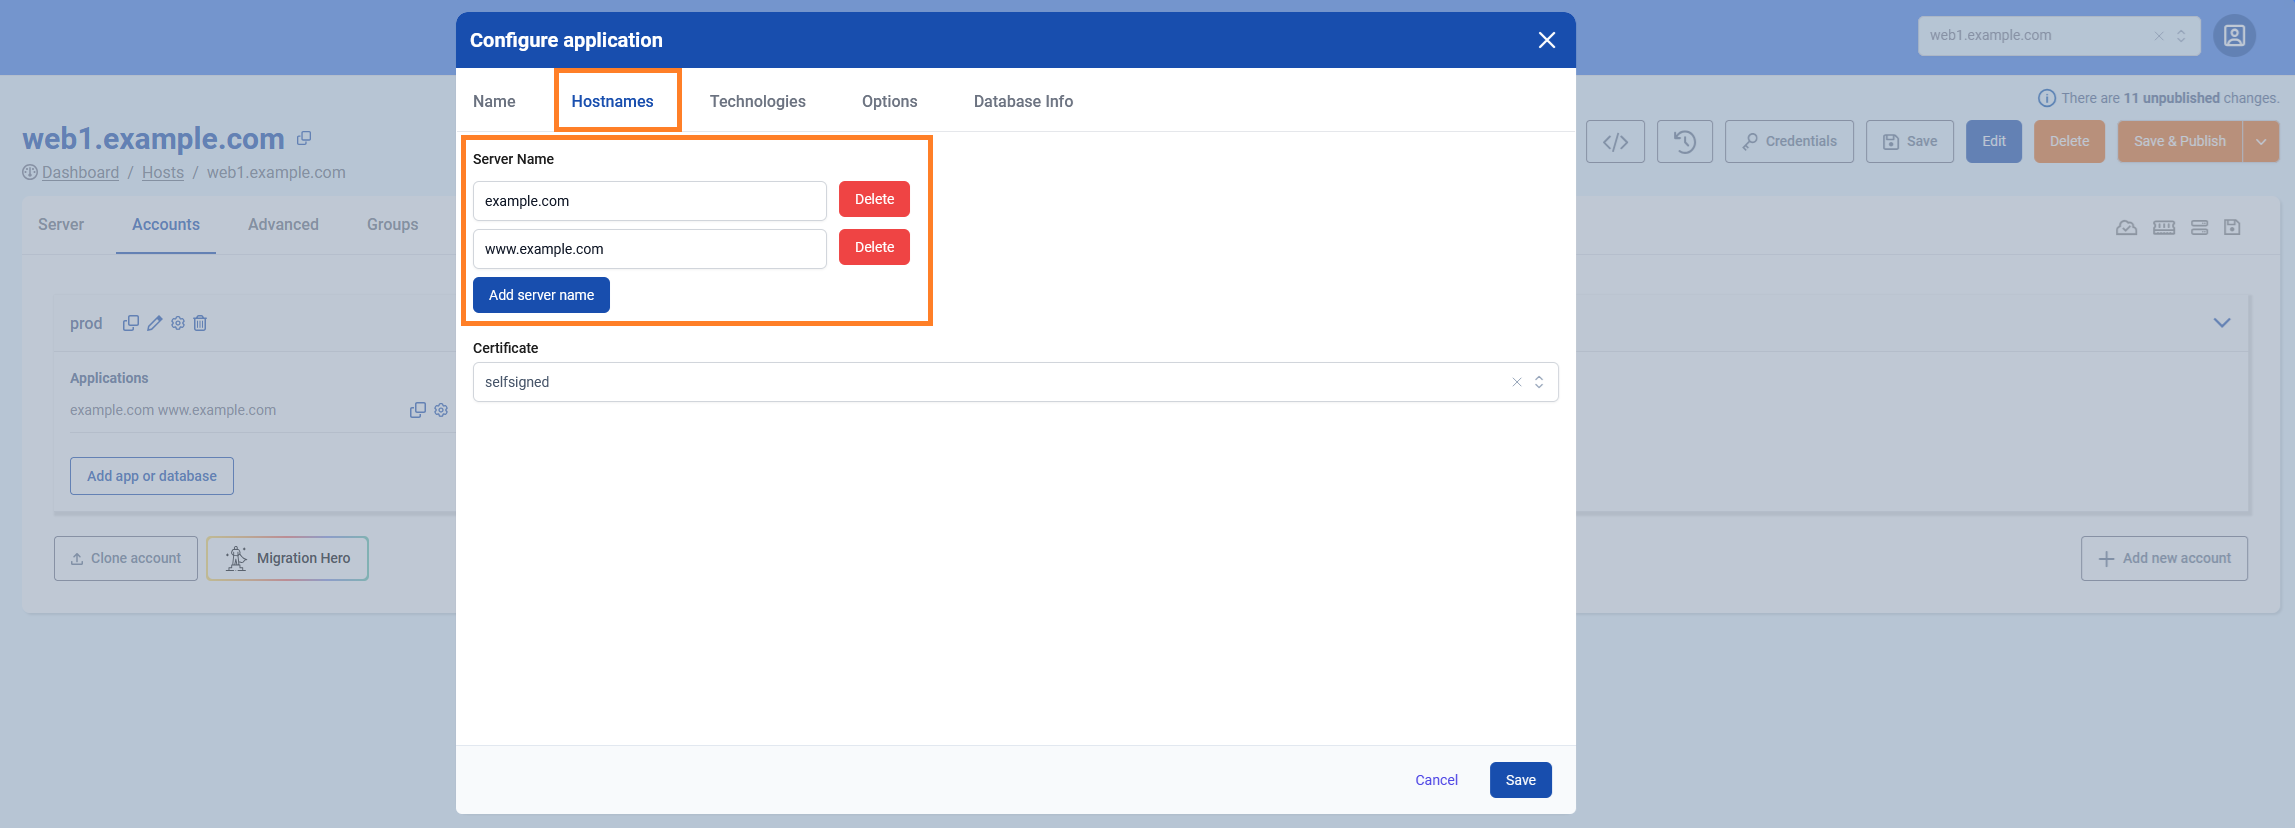Viewport: 2295px width, 828px height.
Task: Close the Configure application dialog
Action: pyautogui.click(x=1546, y=40)
